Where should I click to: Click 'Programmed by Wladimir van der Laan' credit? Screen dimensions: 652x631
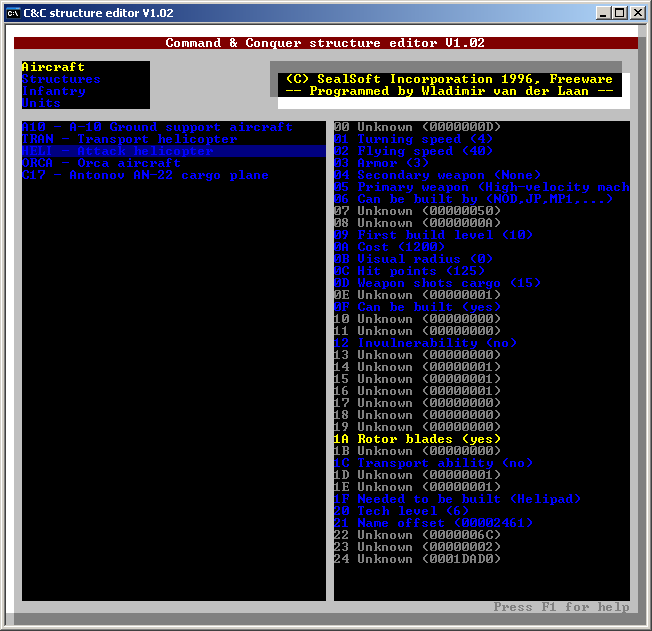tap(449, 91)
